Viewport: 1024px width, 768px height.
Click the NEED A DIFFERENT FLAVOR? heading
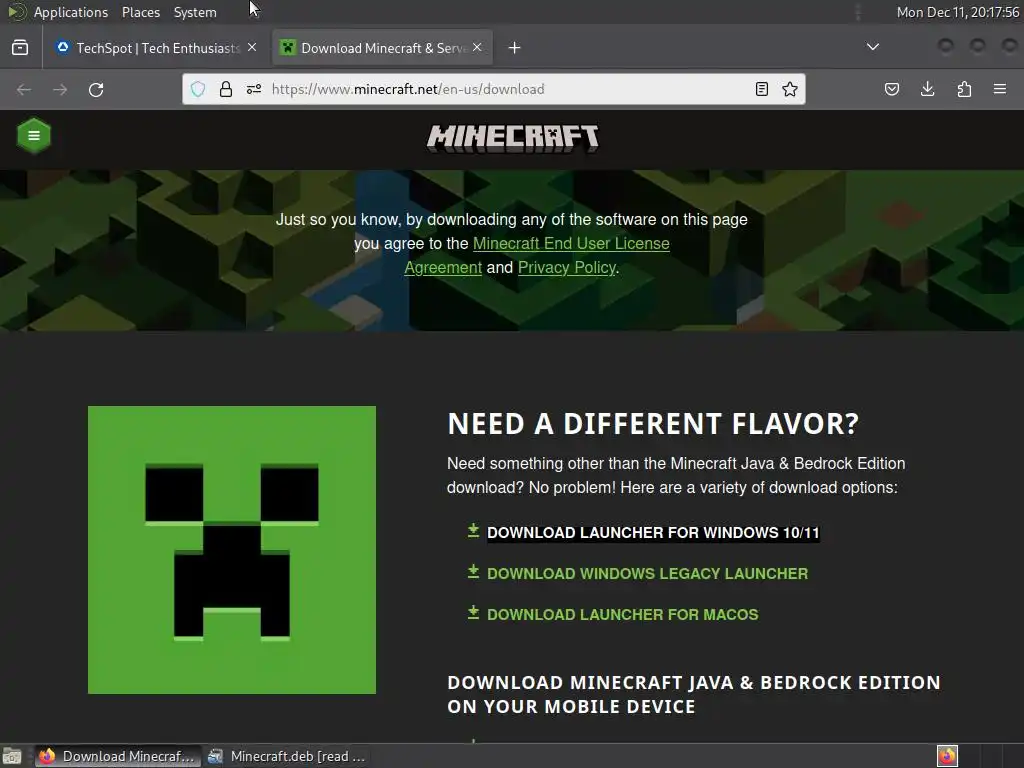pos(653,424)
